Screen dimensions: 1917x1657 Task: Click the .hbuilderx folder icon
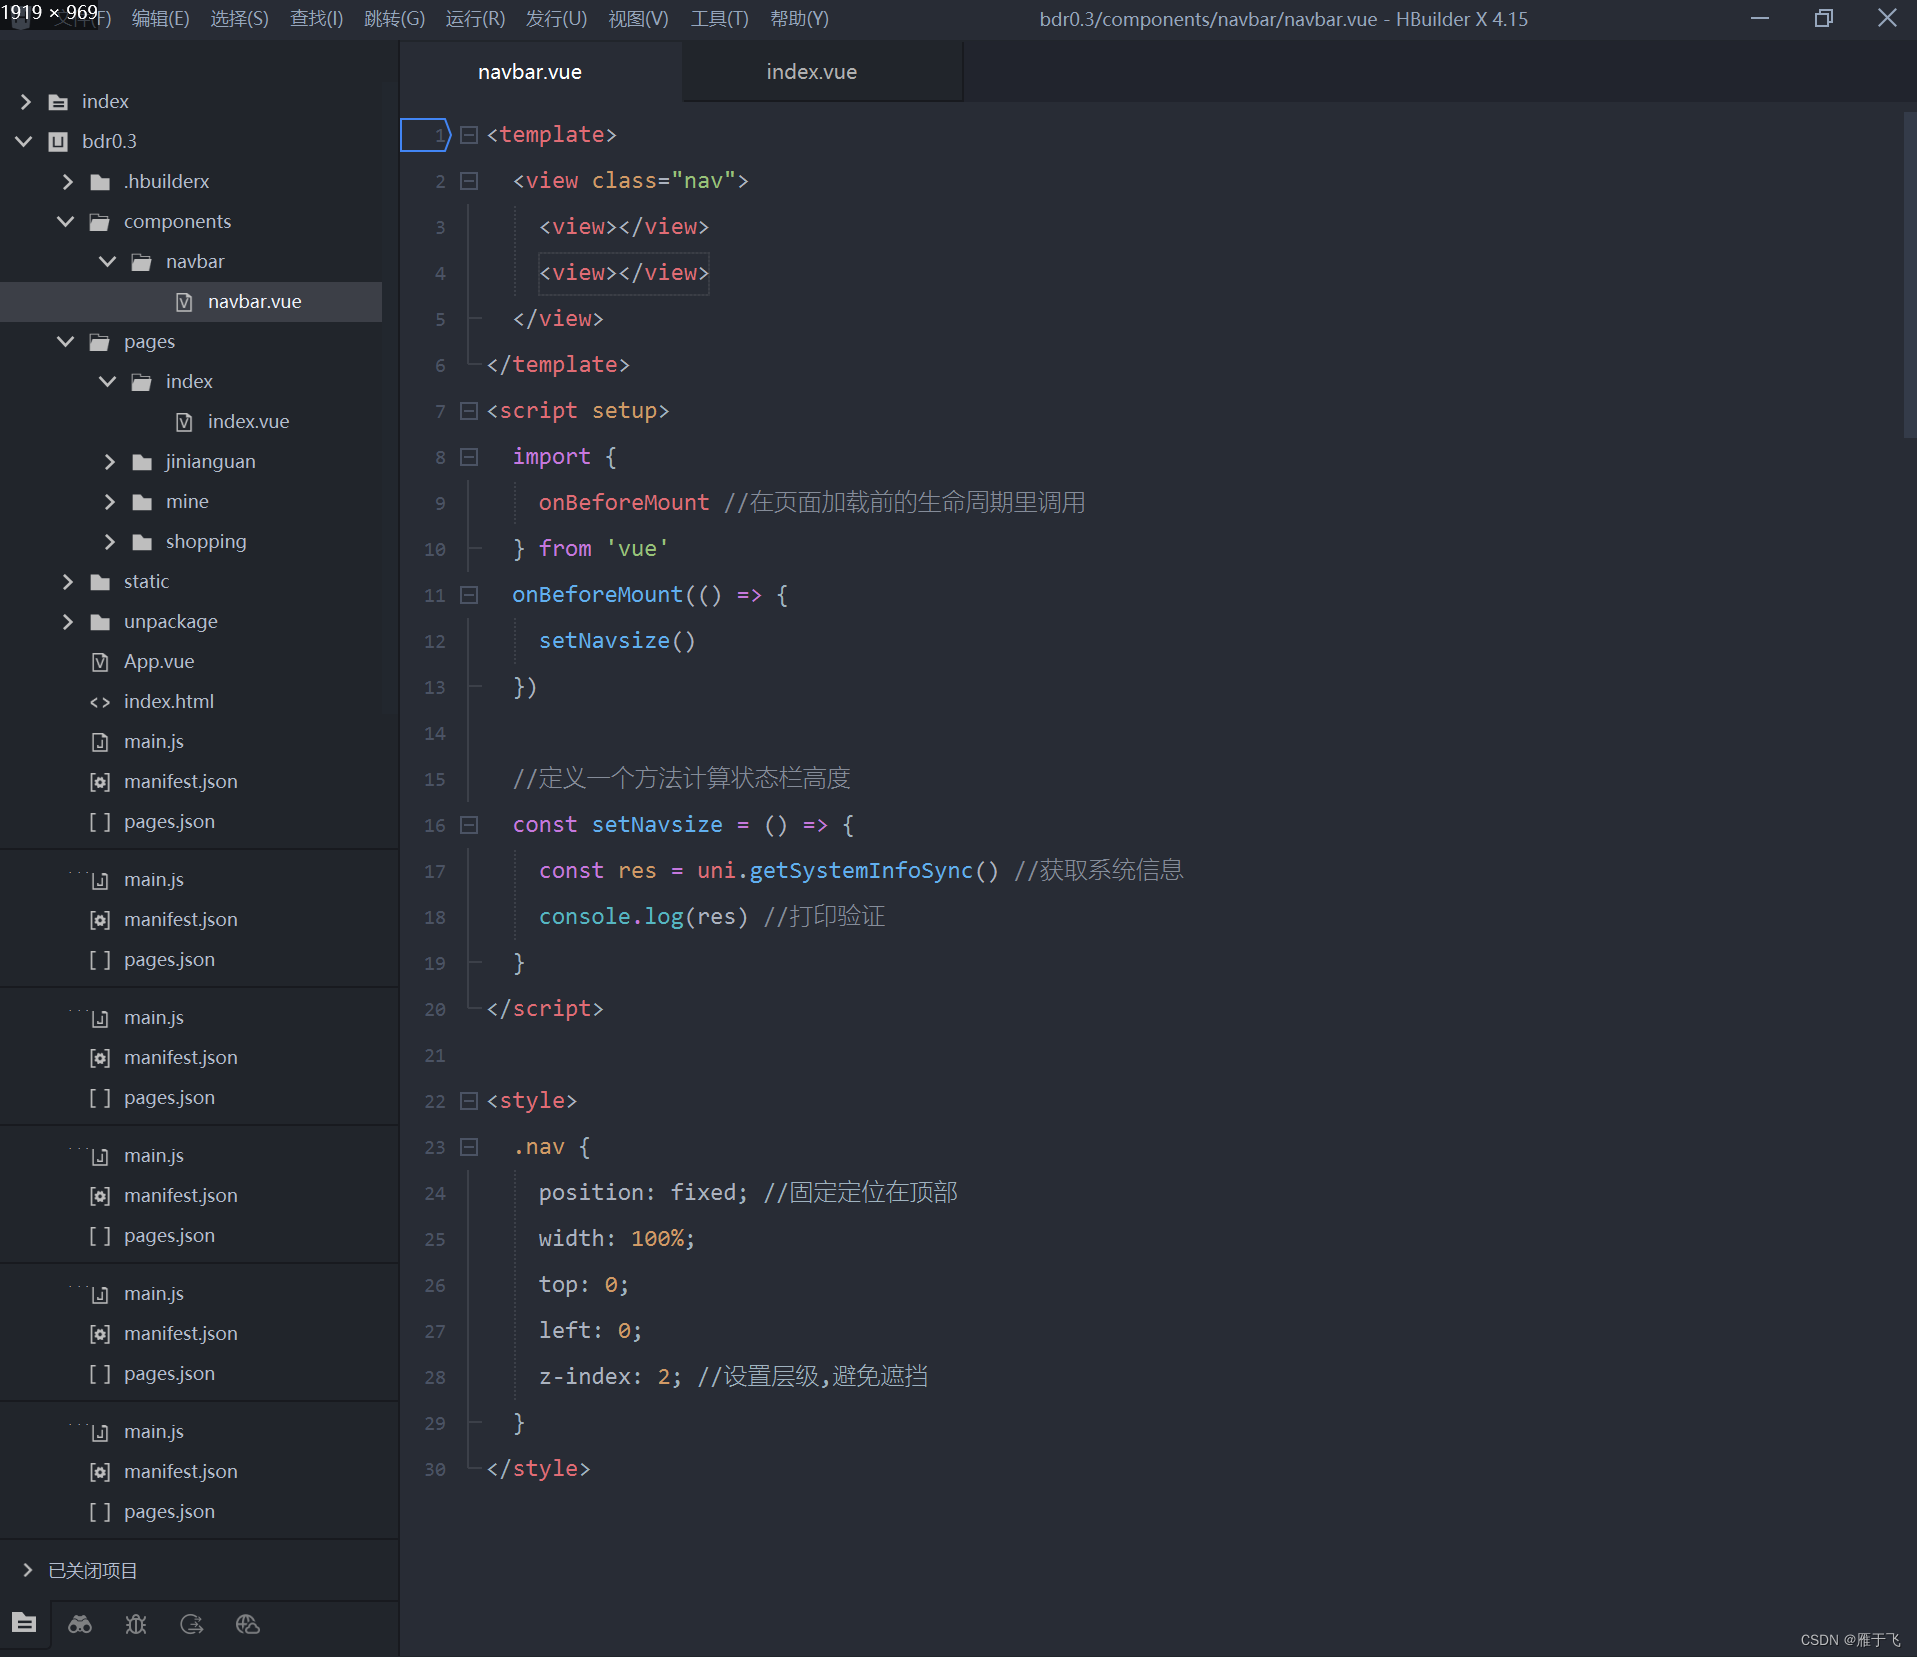point(100,182)
